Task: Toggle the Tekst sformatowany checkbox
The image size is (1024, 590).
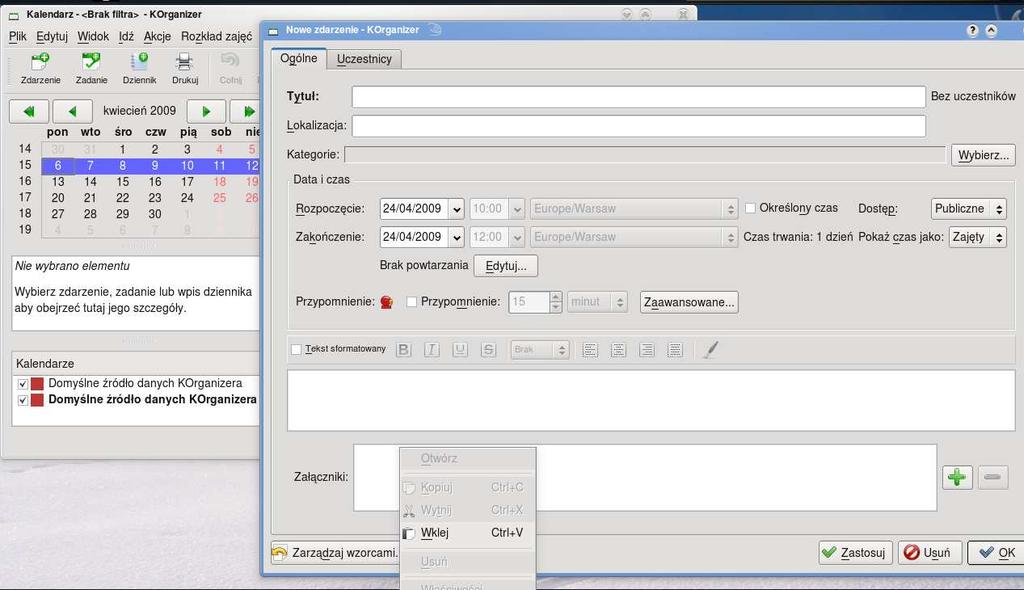Action: pos(296,350)
